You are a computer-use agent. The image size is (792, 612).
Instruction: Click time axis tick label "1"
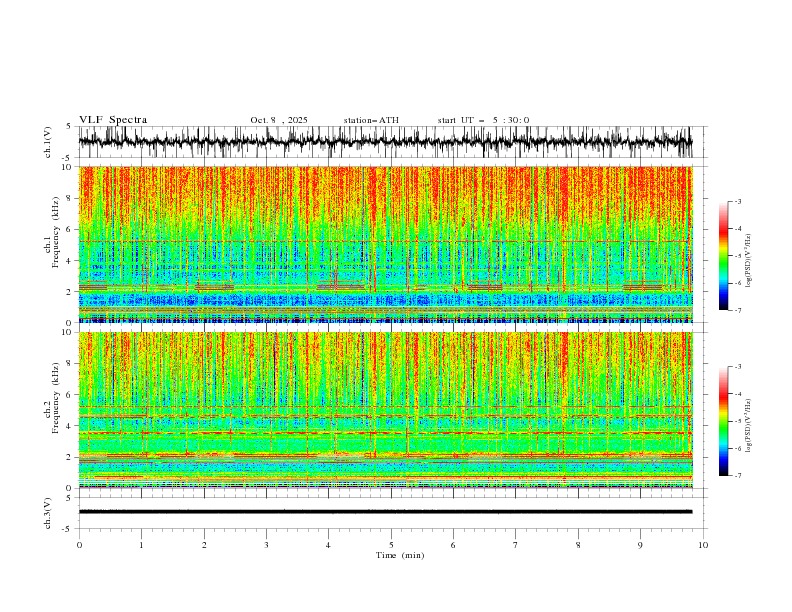141,545
